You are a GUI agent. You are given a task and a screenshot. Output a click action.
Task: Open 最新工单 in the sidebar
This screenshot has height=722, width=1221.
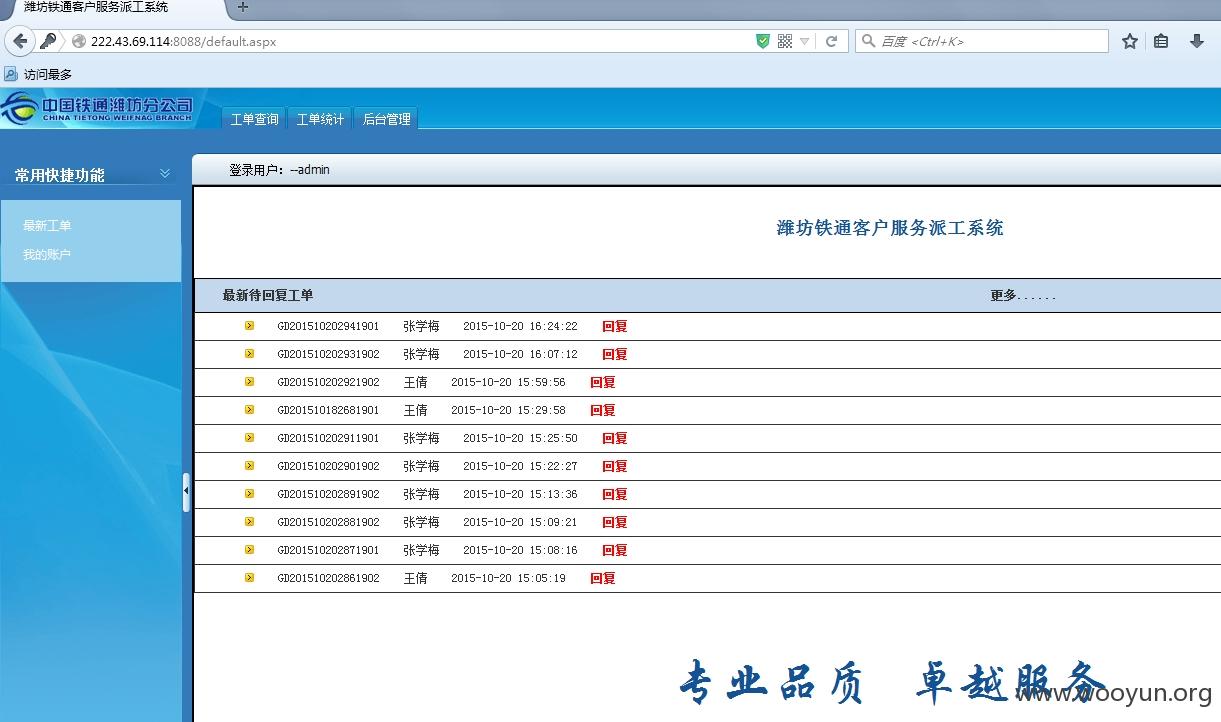(x=47, y=226)
